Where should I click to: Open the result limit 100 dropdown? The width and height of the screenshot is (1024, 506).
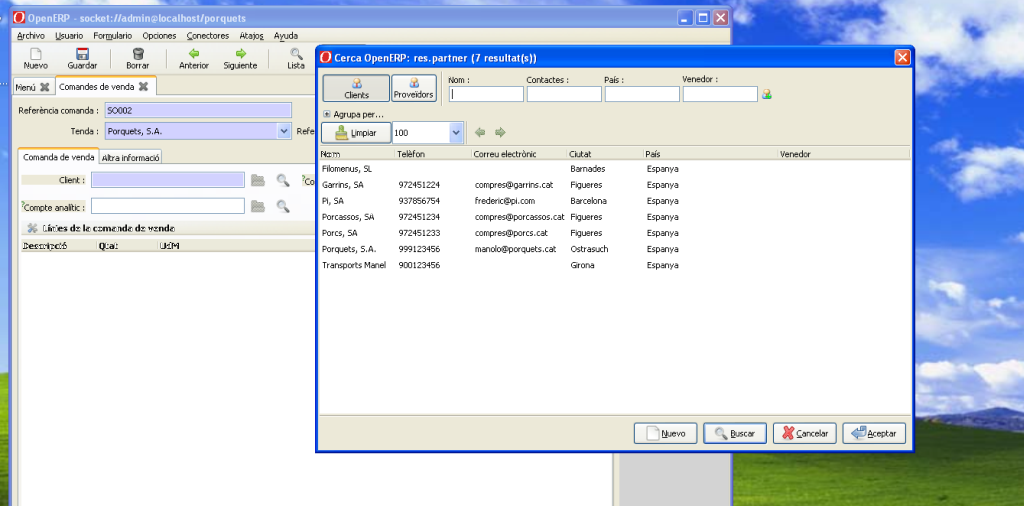point(457,132)
